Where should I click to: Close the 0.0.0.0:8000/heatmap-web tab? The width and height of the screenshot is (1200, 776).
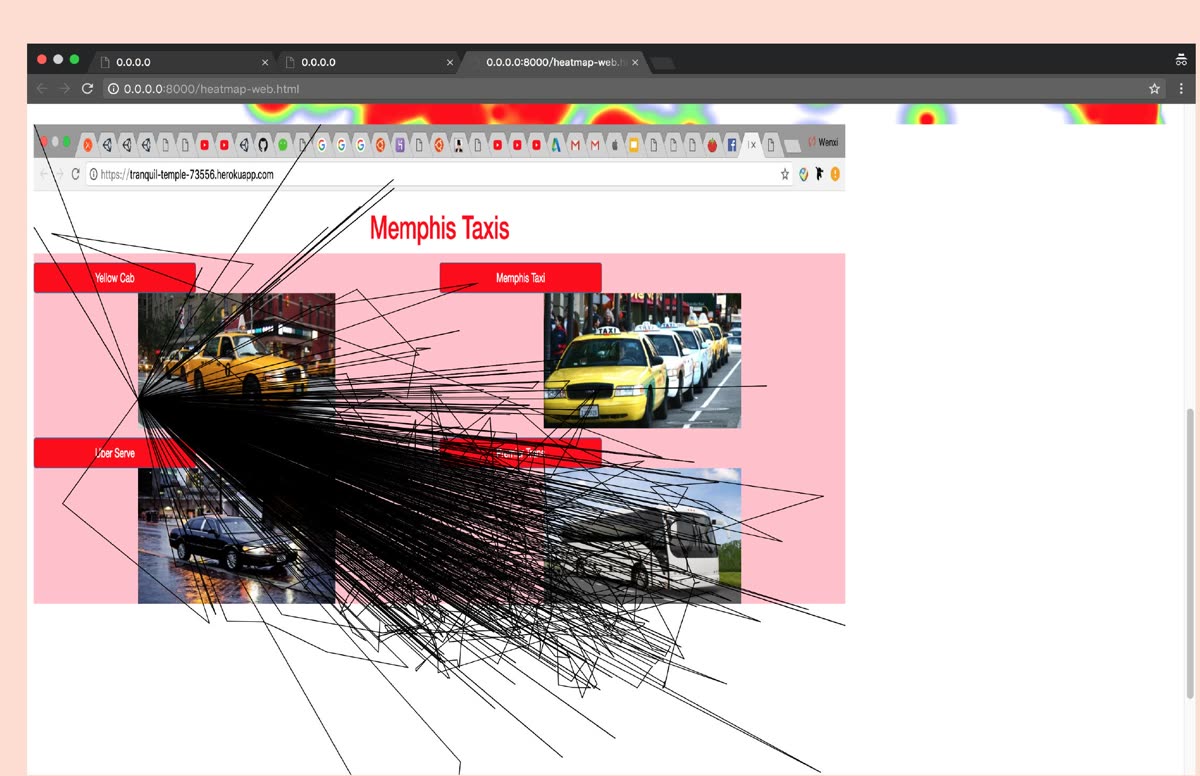click(x=635, y=62)
